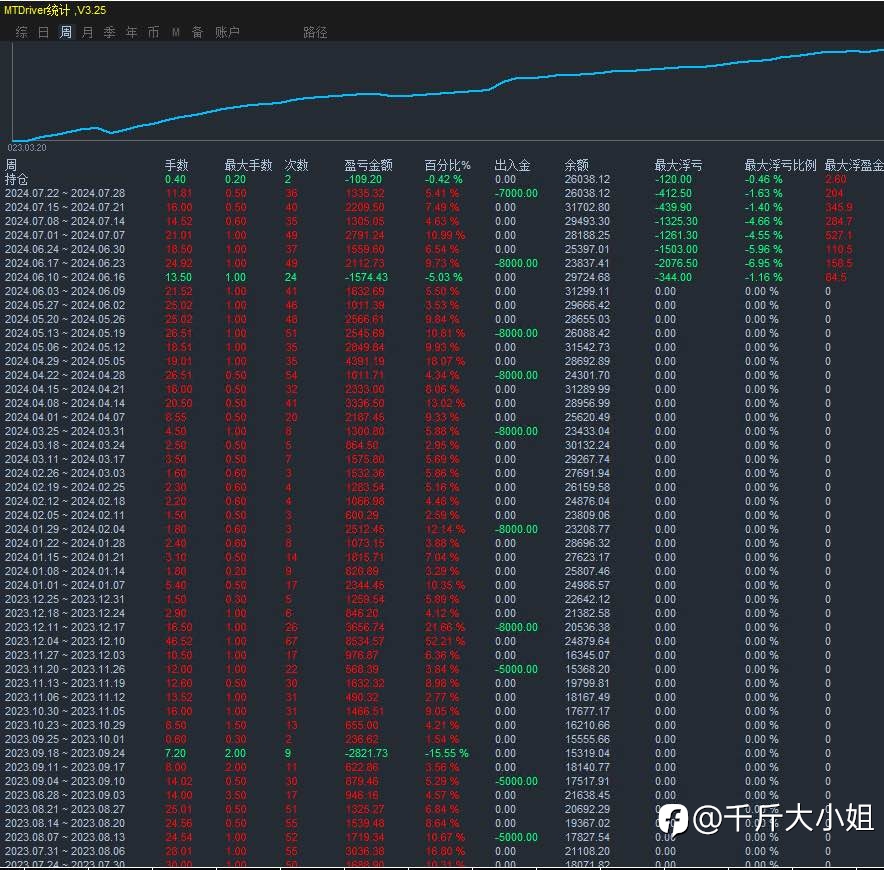
Task: Switch to the 年 yearly tab
Action: [x=131, y=32]
